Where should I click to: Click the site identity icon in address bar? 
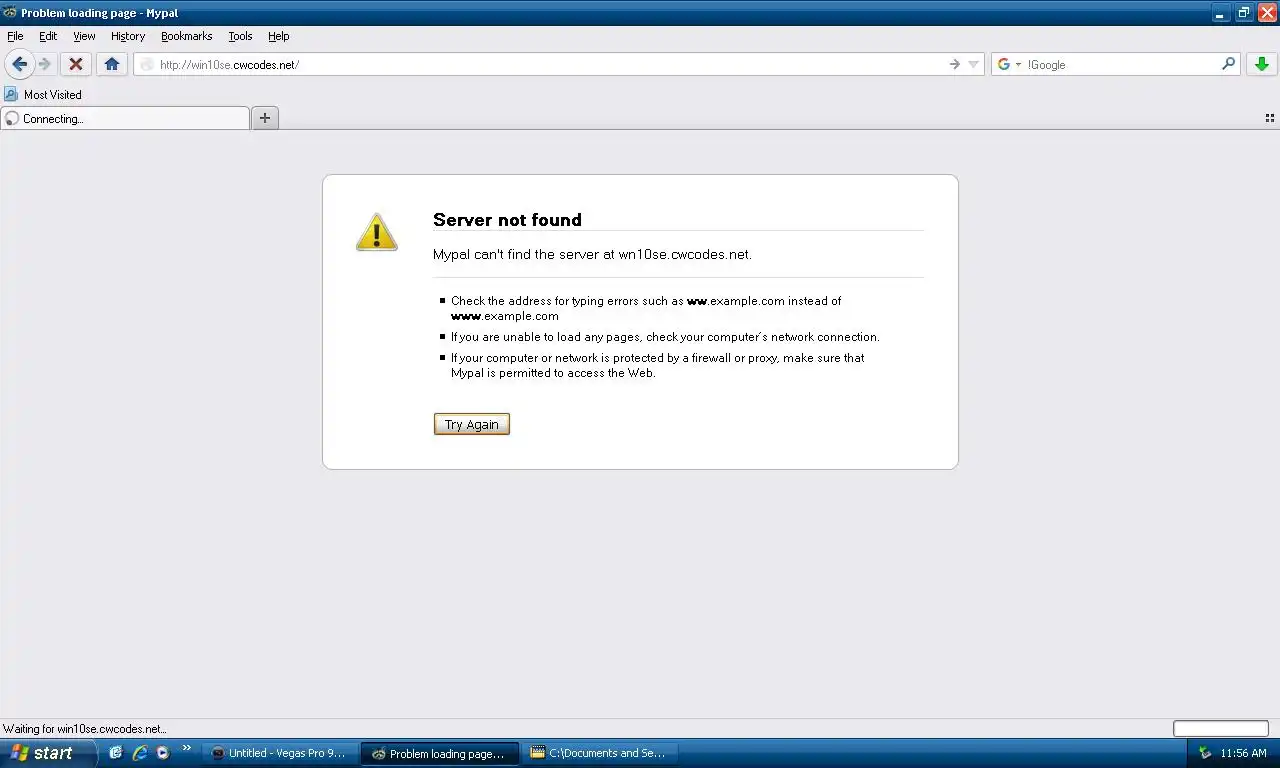point(147,64)
